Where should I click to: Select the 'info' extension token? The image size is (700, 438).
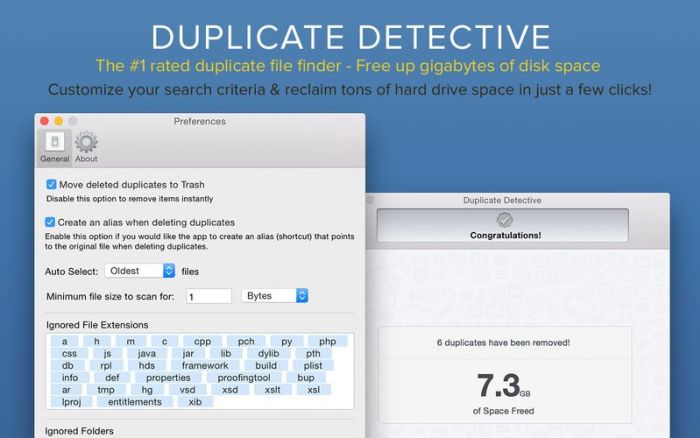click(70, 377)
